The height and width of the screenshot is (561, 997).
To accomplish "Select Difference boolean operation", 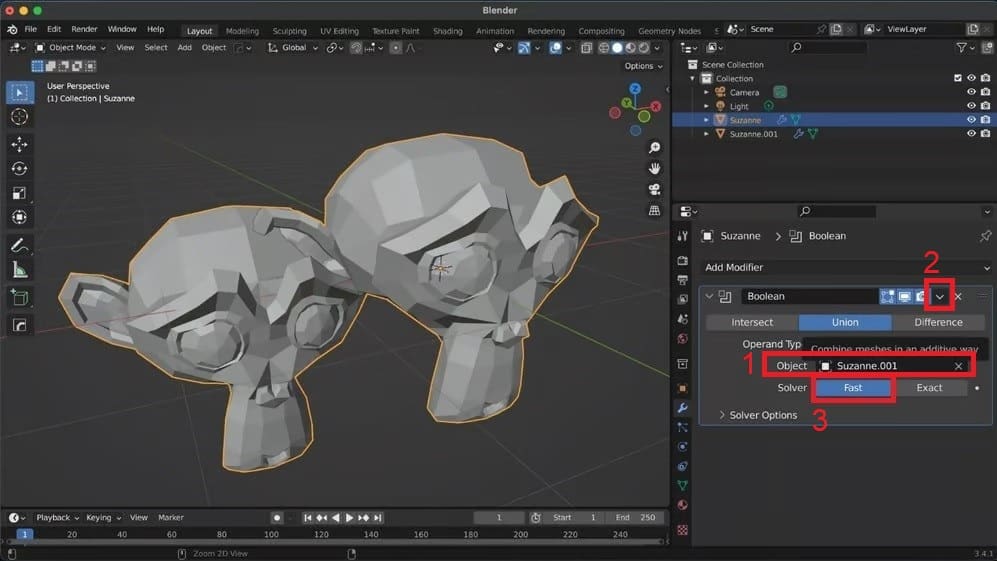I will [x=939, y=322].
